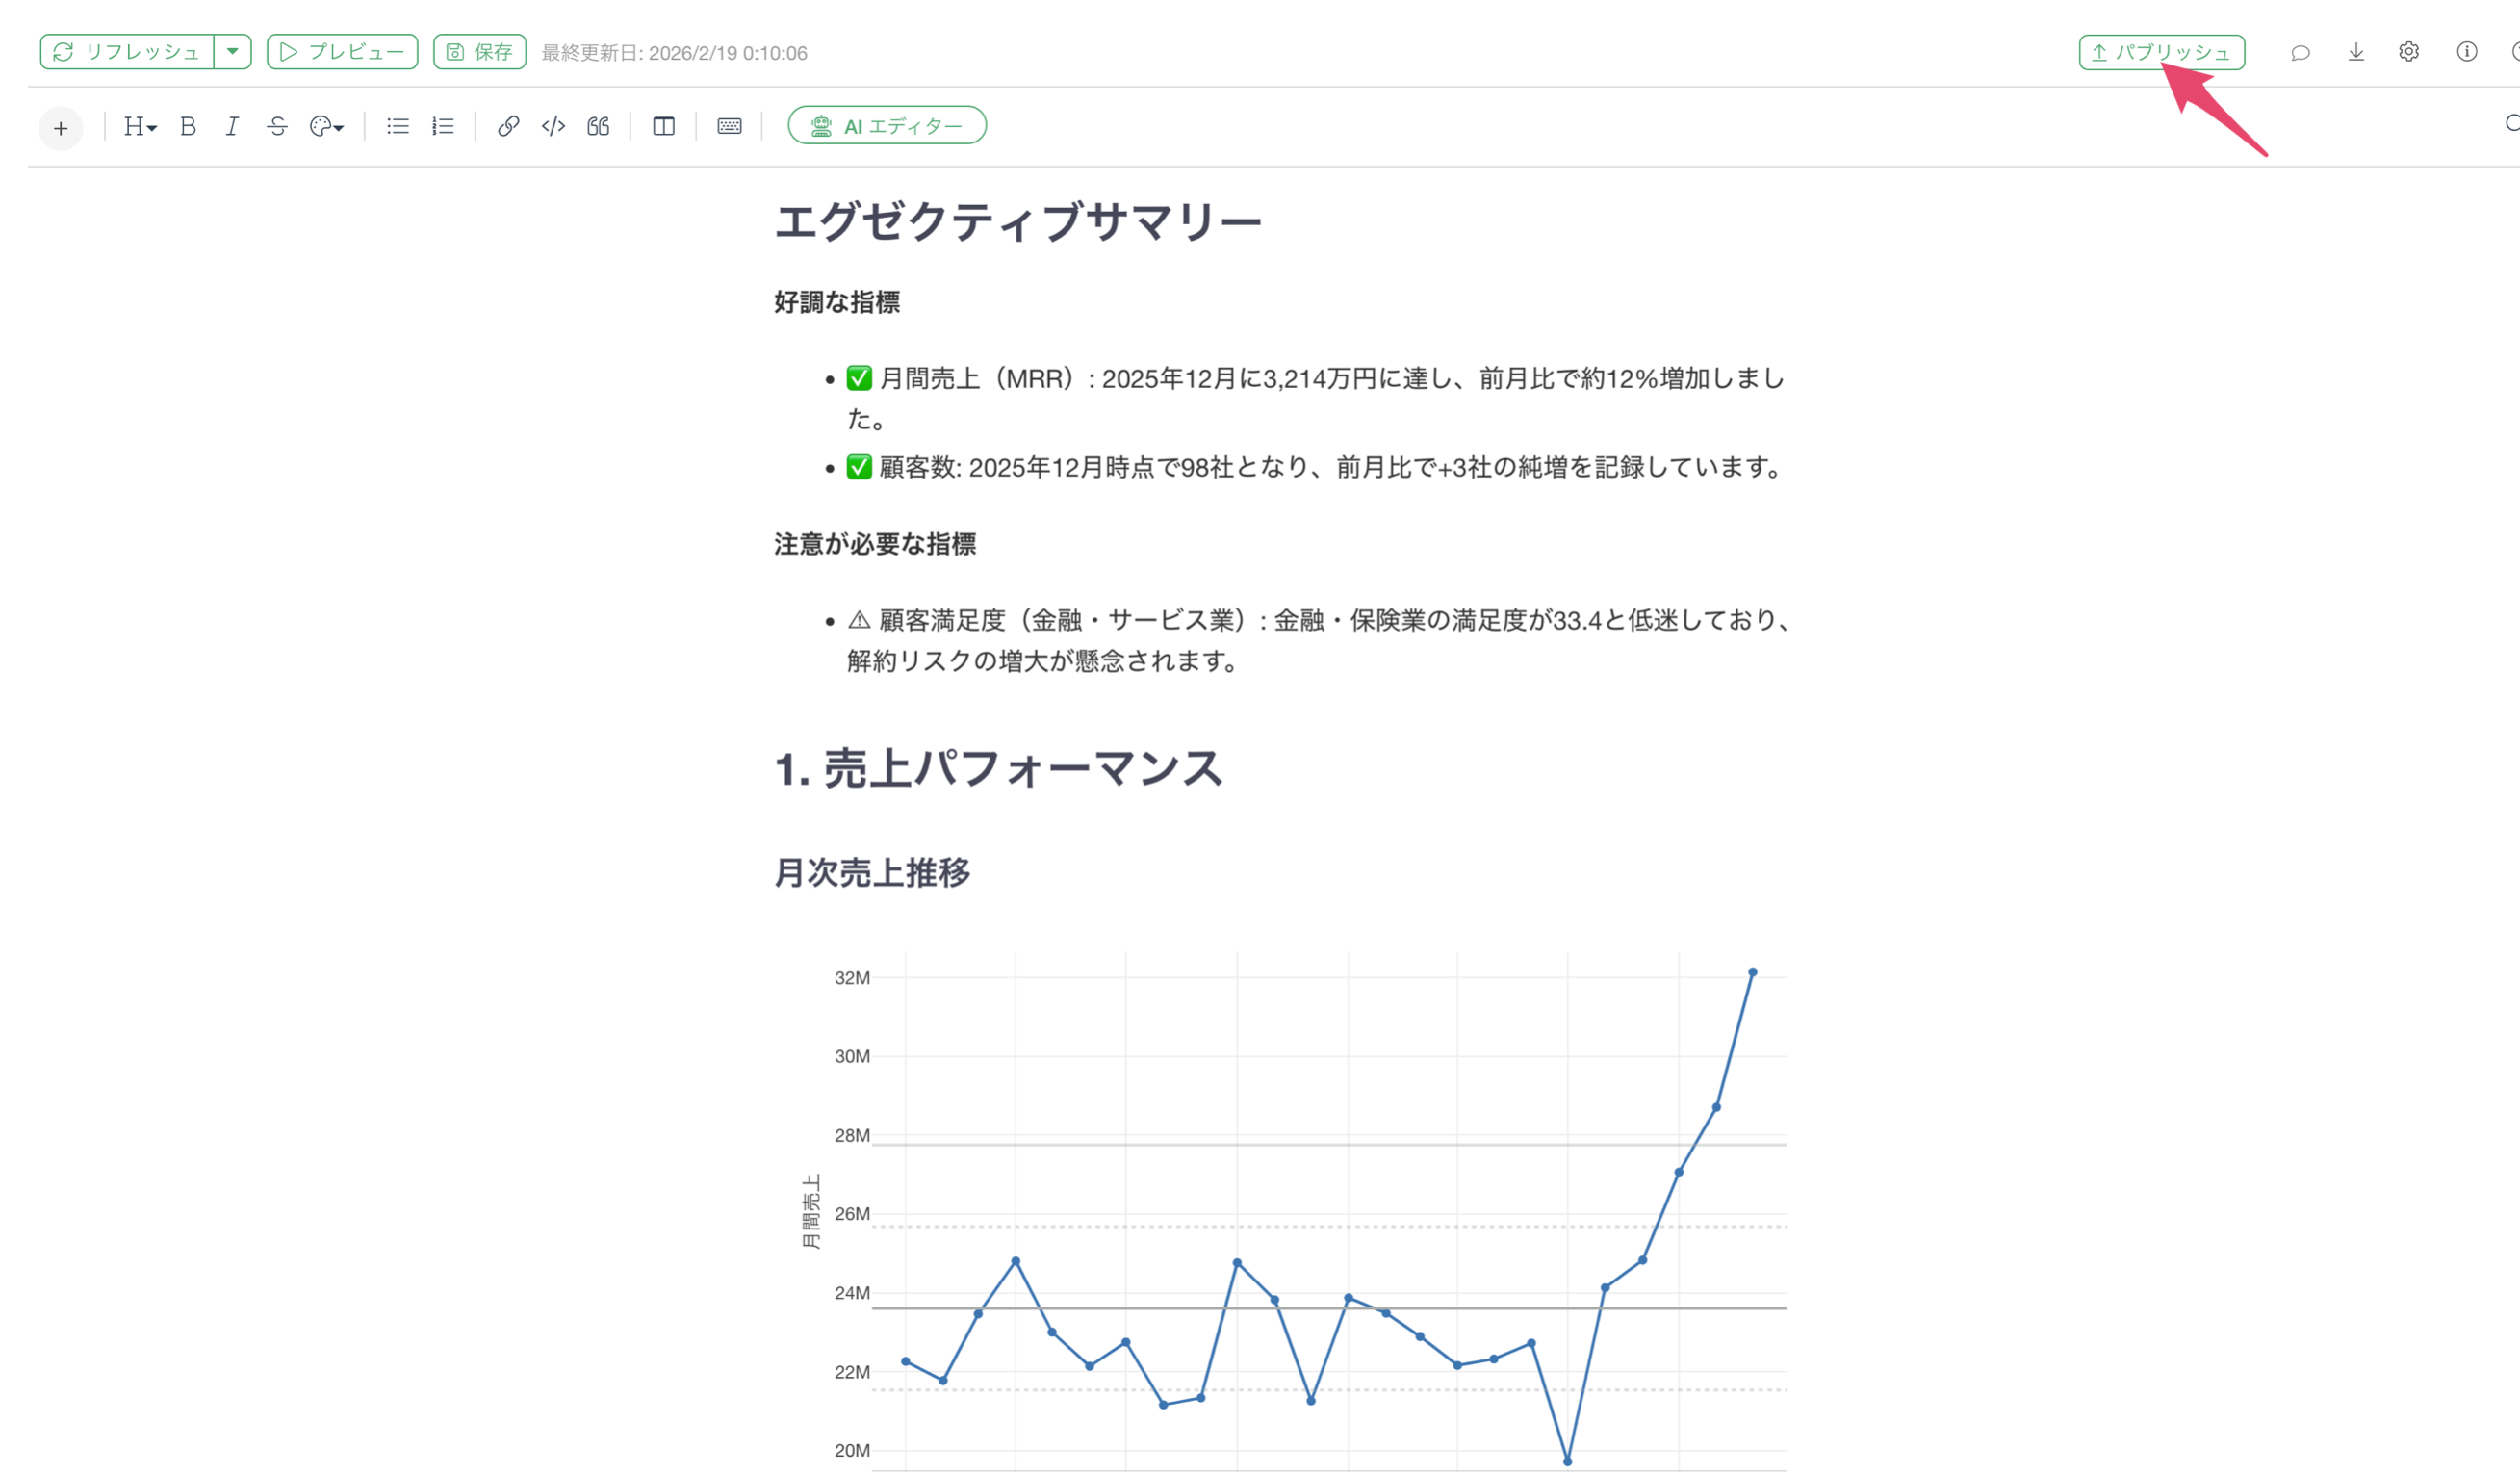Click the keyboard shortcuts icon

(x=729, y=126)
